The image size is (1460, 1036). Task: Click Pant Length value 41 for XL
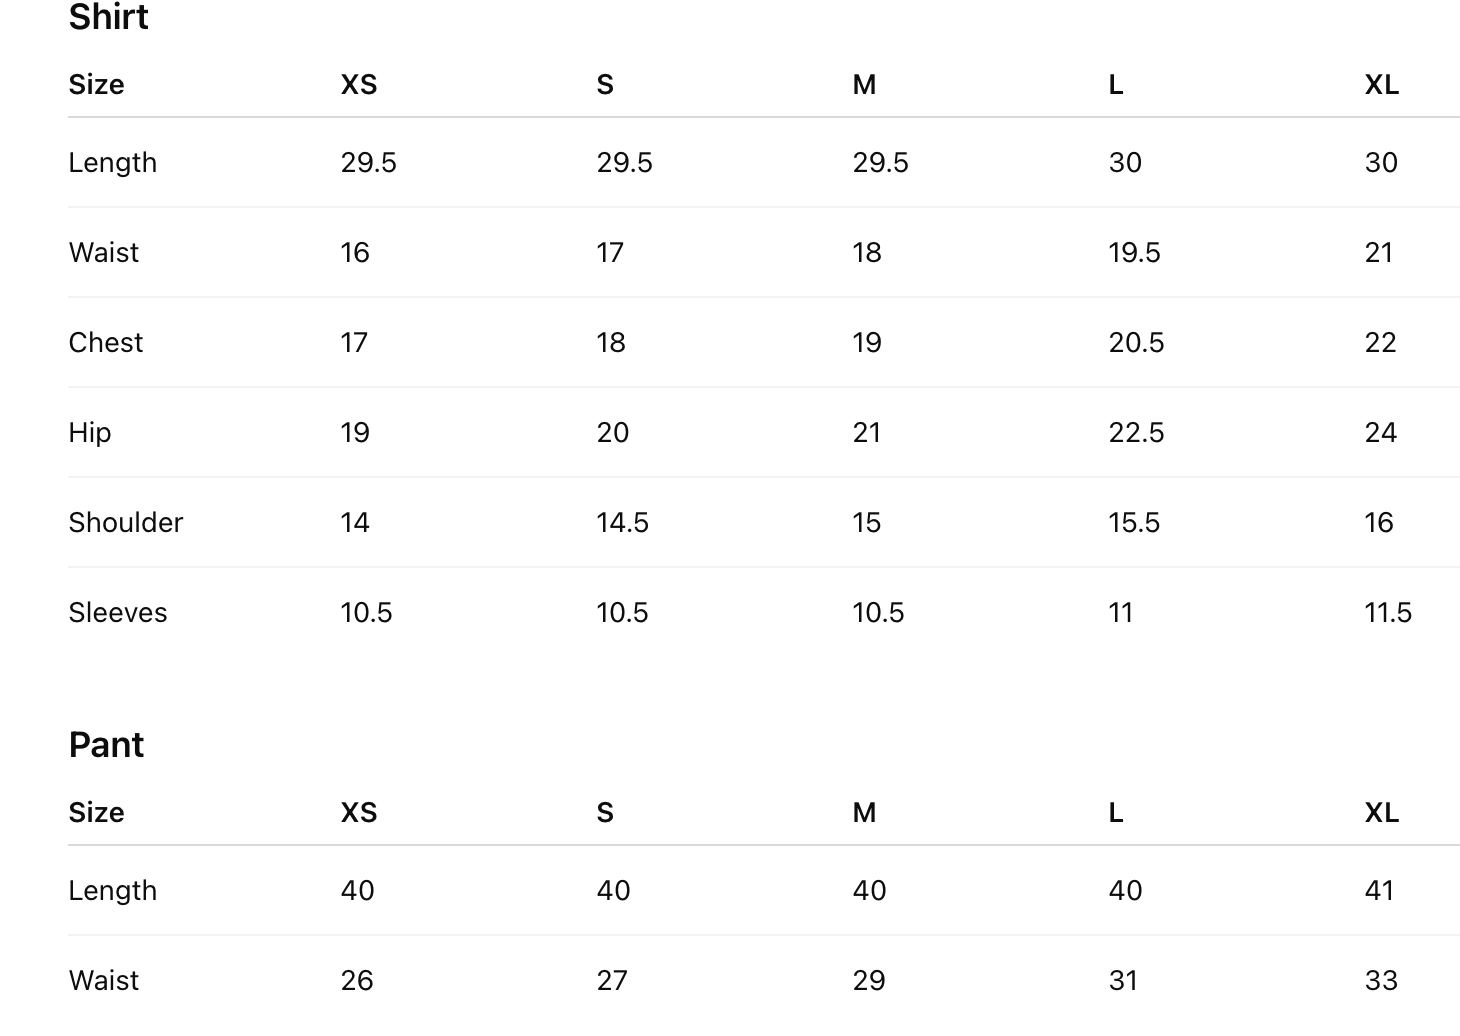1379,891
